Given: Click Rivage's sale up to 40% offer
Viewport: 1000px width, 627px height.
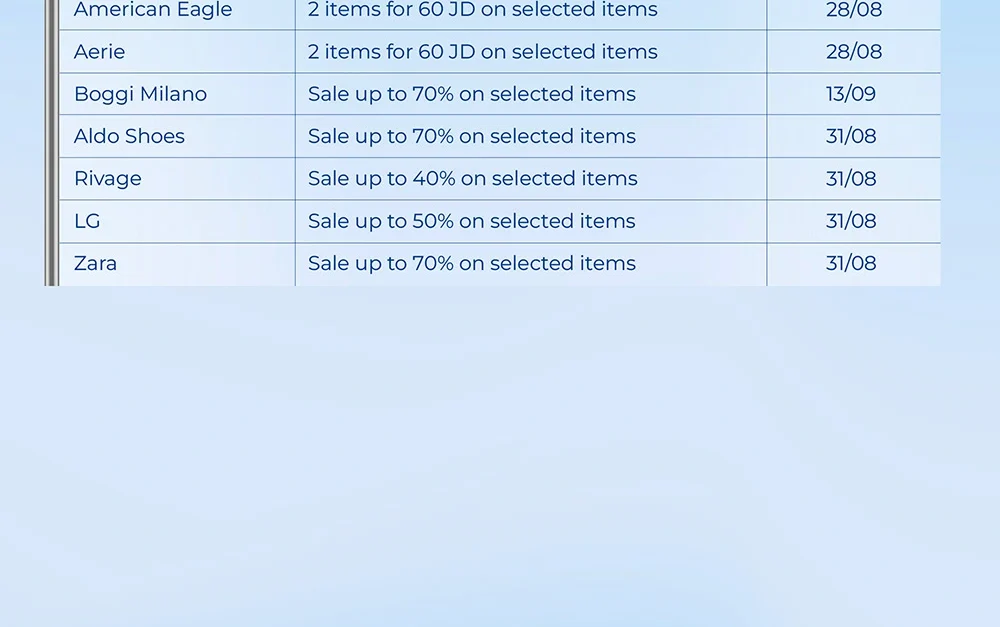Looking at the screenshot, I should pyautogui.click(x=473, y=179).
